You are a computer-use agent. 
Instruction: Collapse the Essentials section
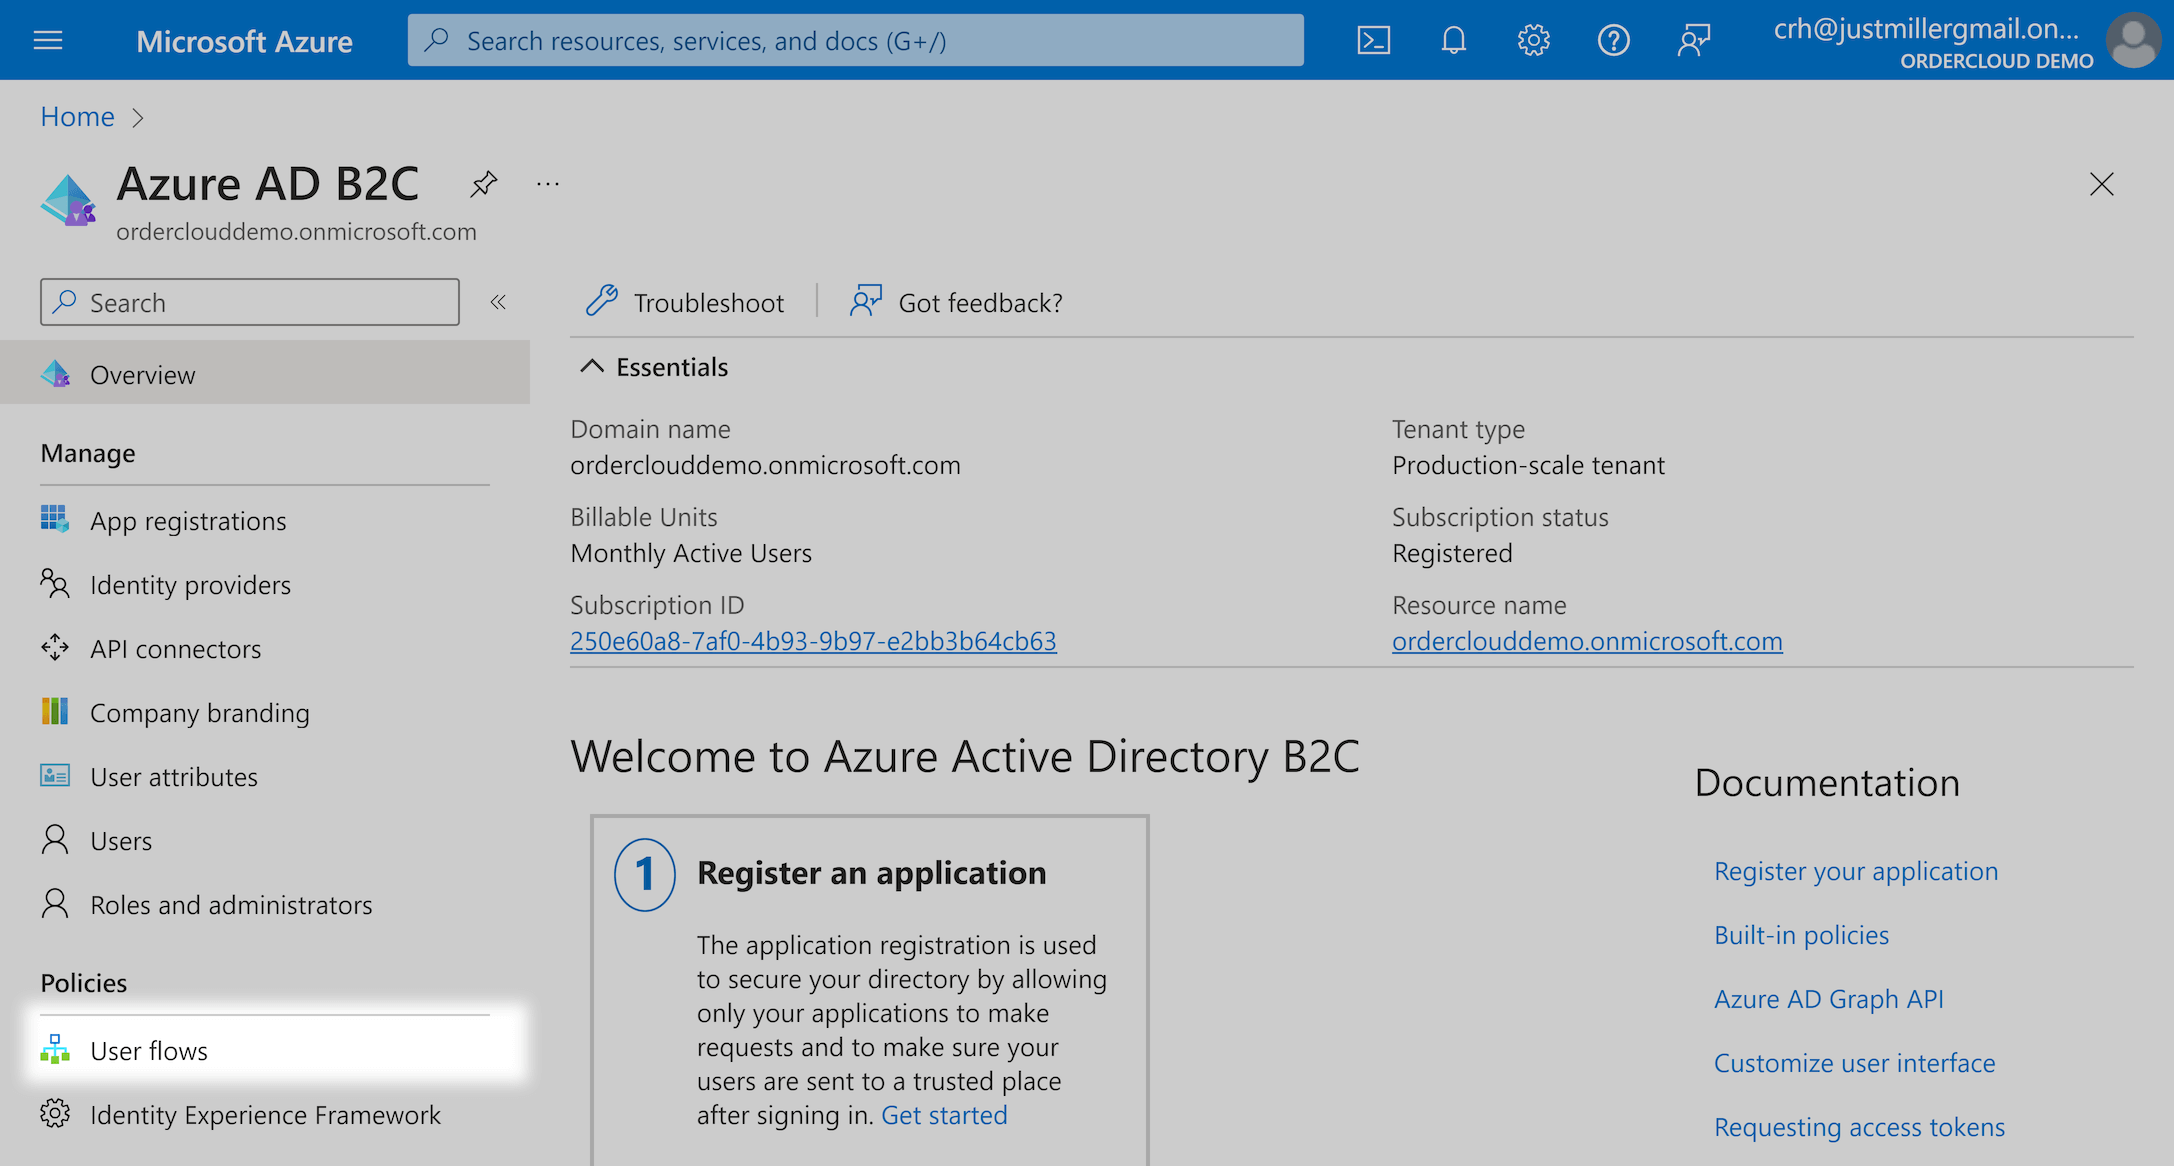tap(592, 367)
